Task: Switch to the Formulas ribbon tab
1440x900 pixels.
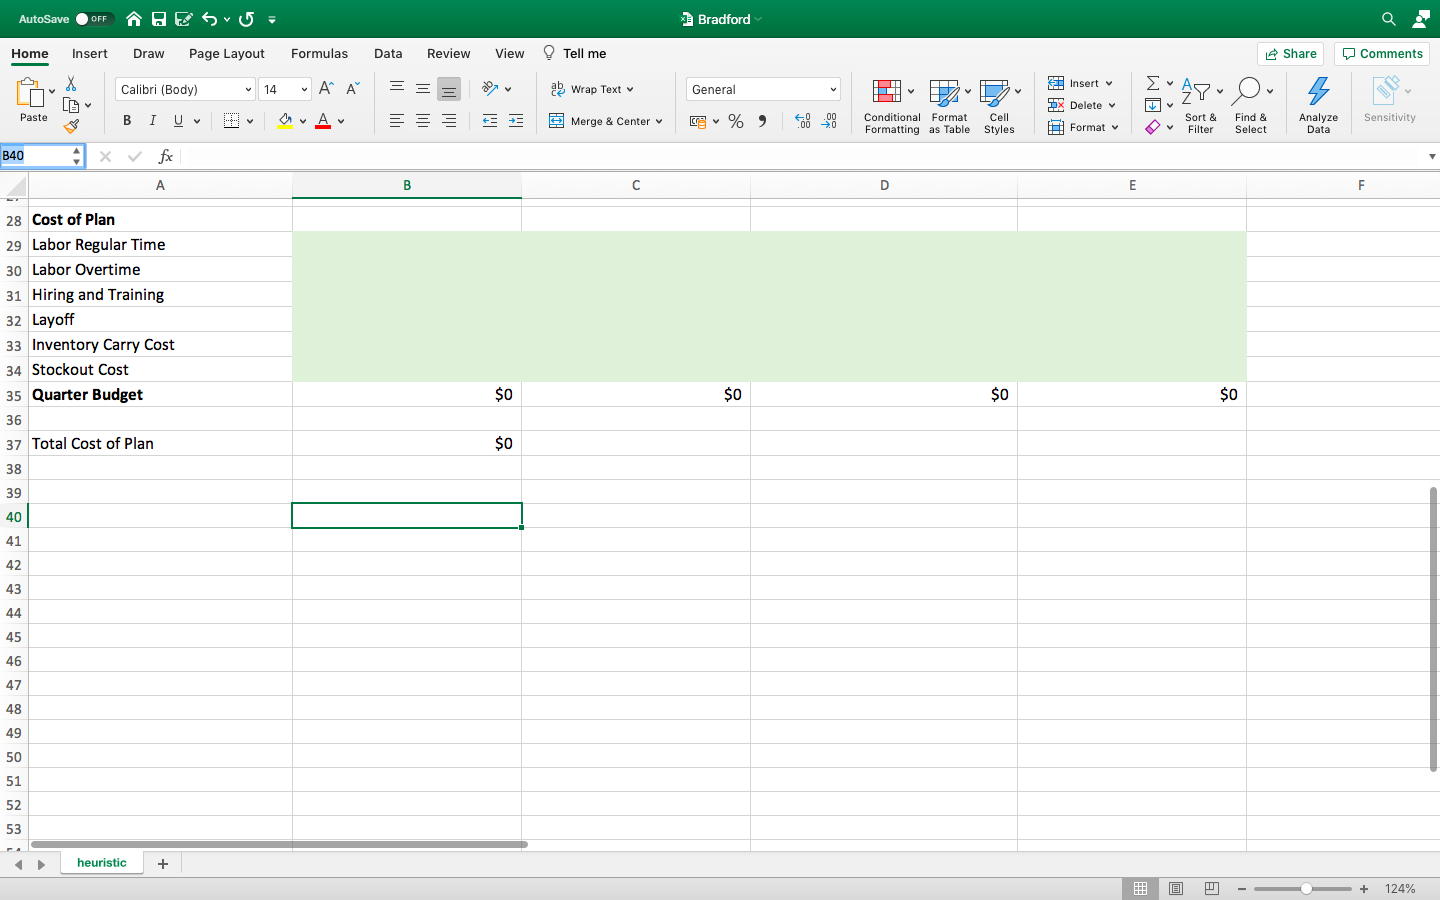Action: click(319, 53)
